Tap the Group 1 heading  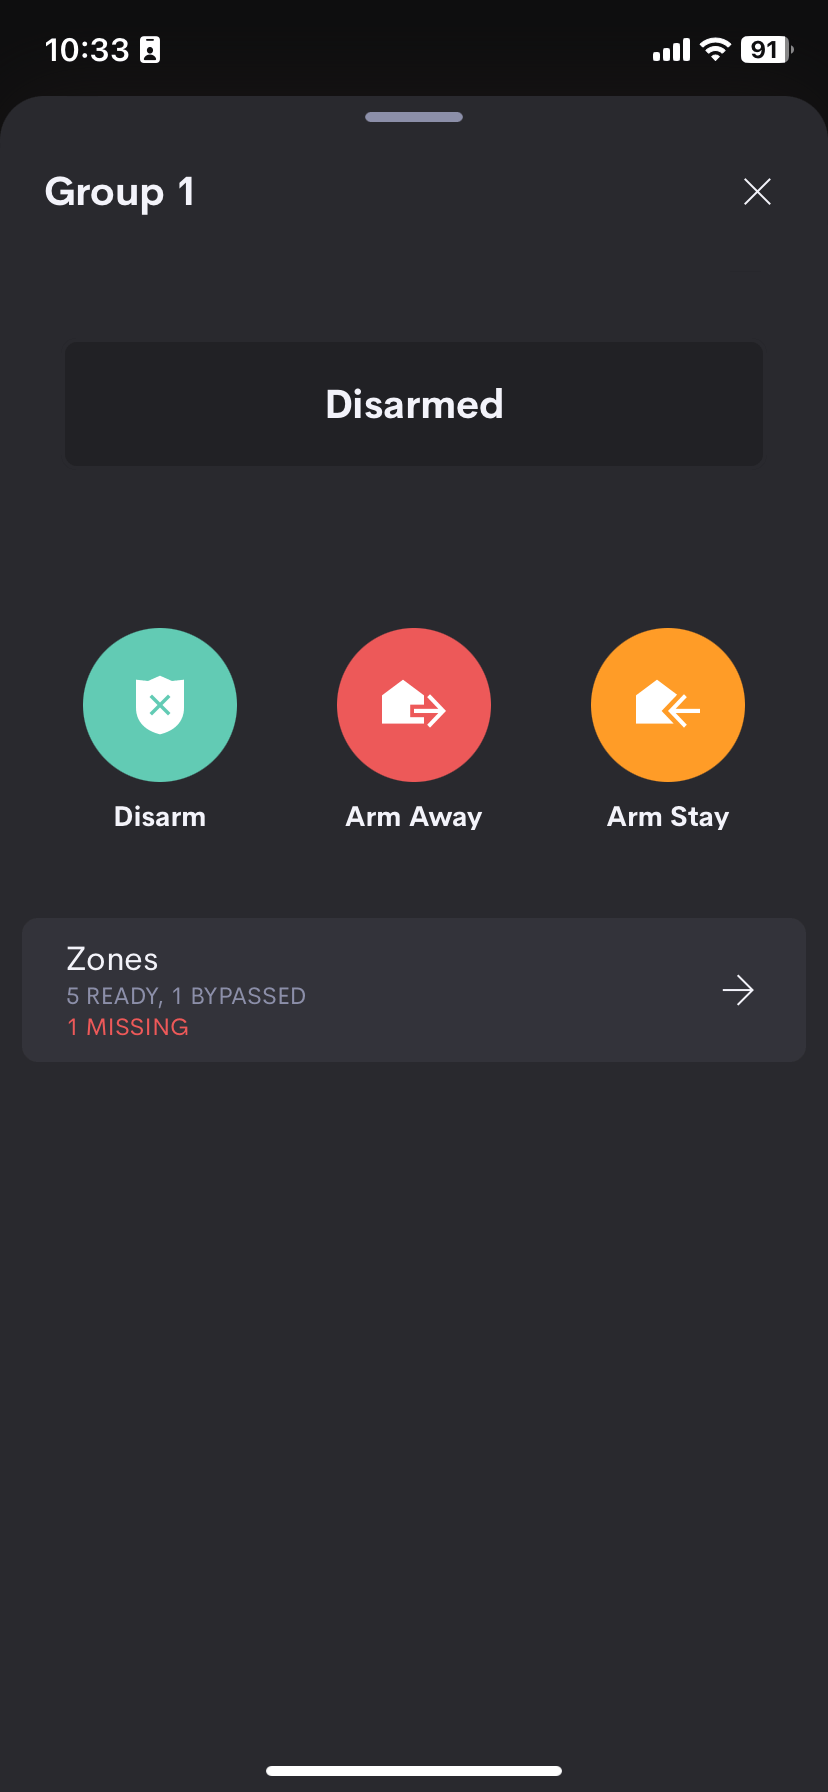[120, 192]
